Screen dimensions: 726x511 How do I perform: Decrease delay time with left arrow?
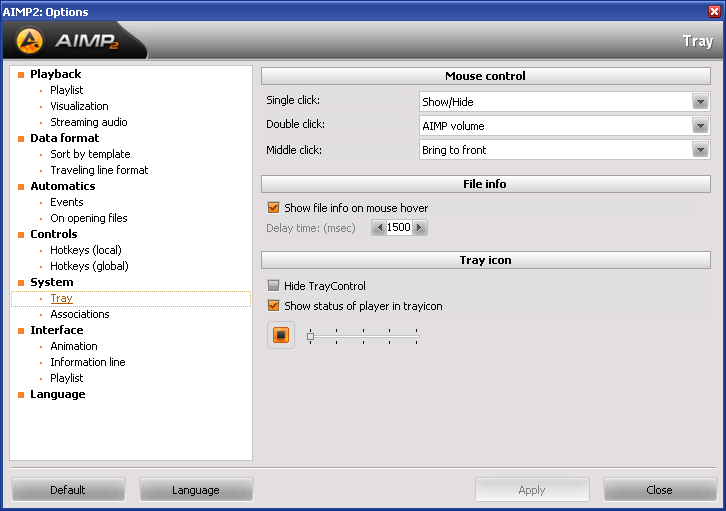379,227
